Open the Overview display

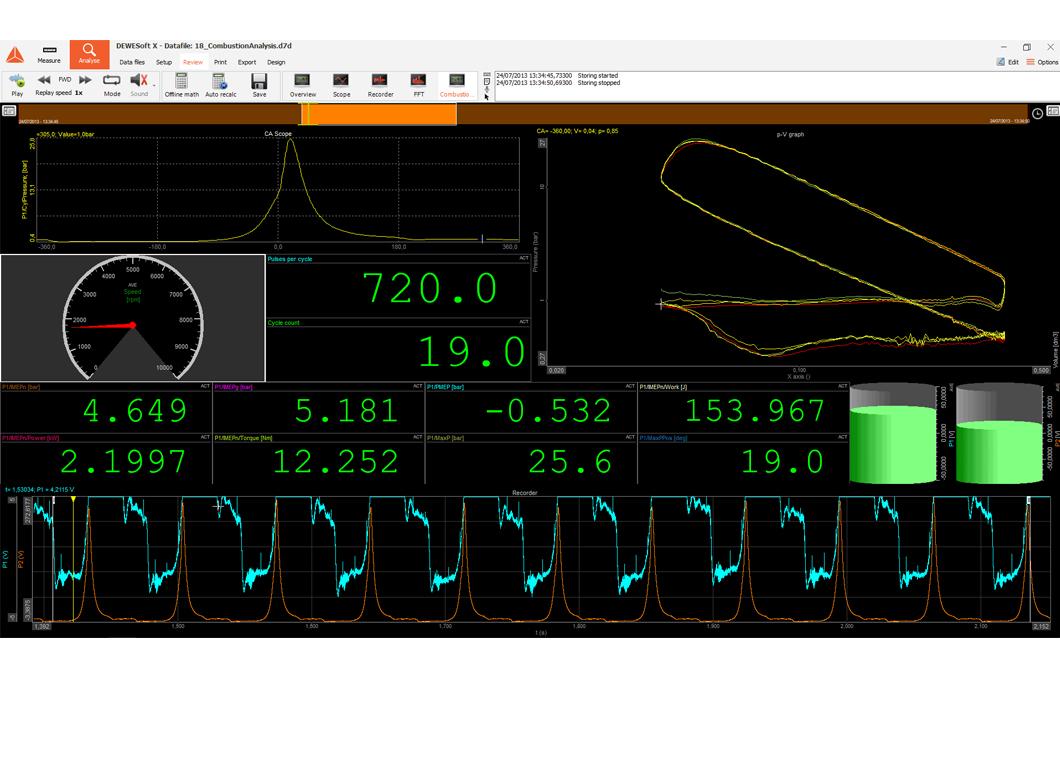(x=302, y=85)
